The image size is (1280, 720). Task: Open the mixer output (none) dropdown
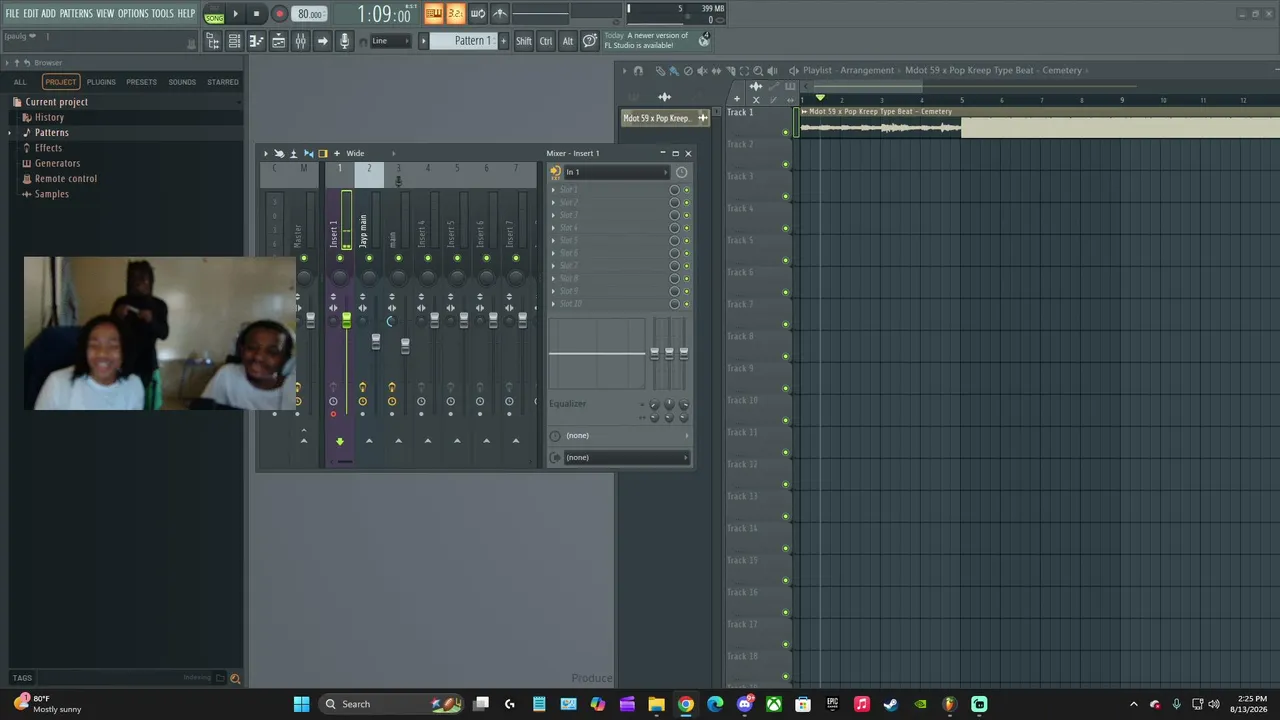[625, 458]
